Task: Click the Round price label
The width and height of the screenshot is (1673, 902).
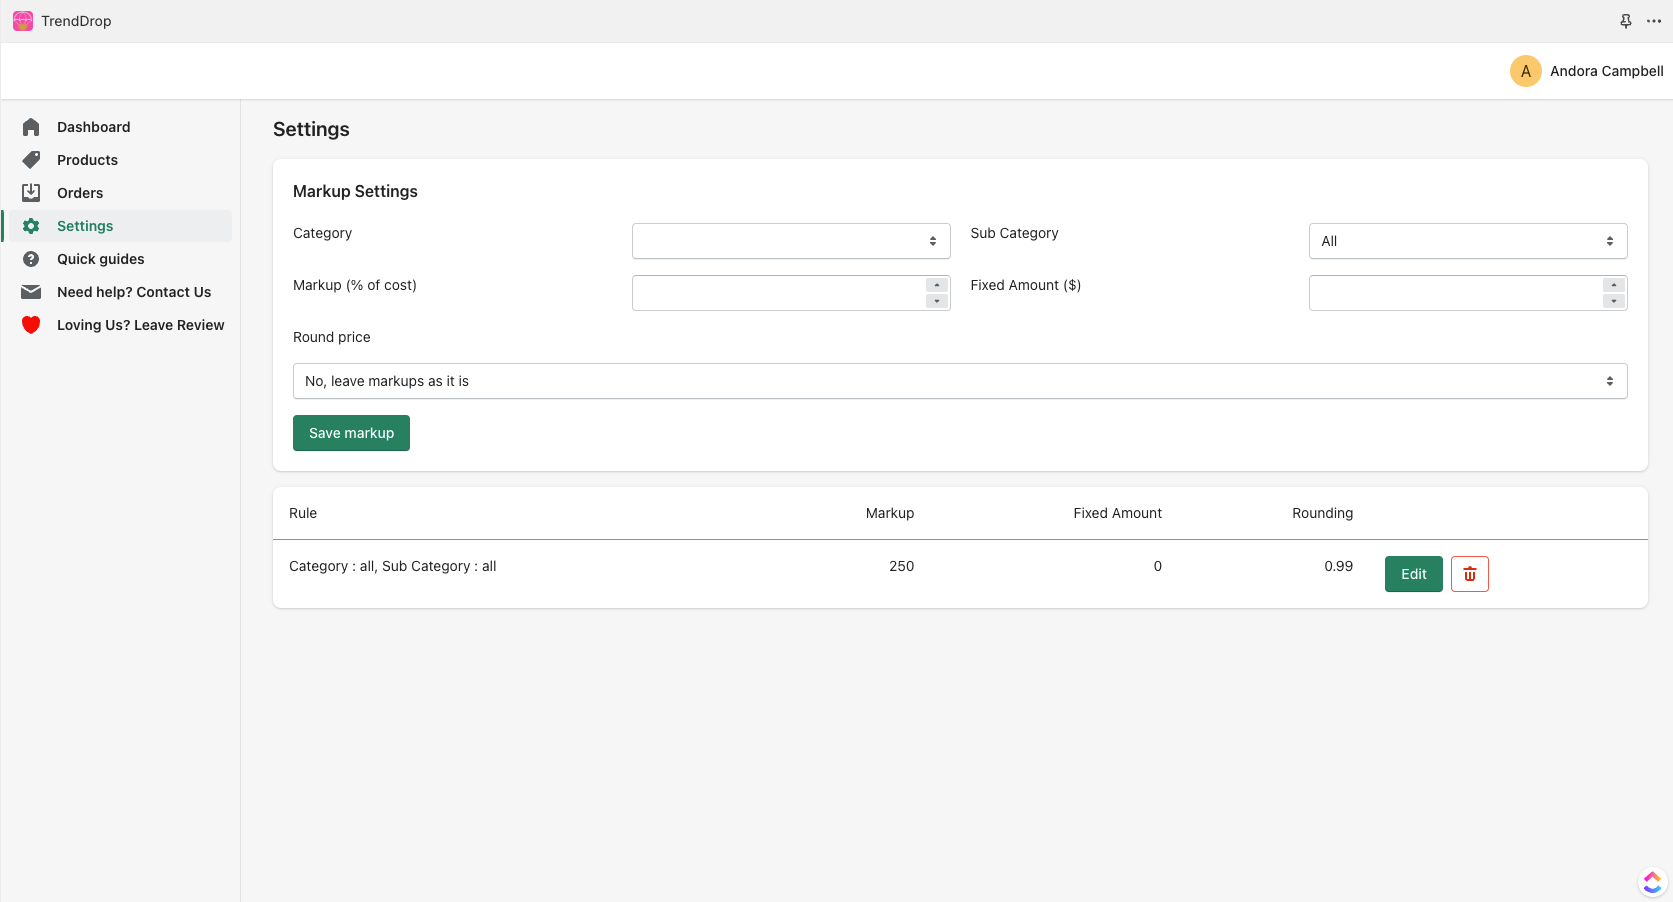Action: [x=331, y=337]
